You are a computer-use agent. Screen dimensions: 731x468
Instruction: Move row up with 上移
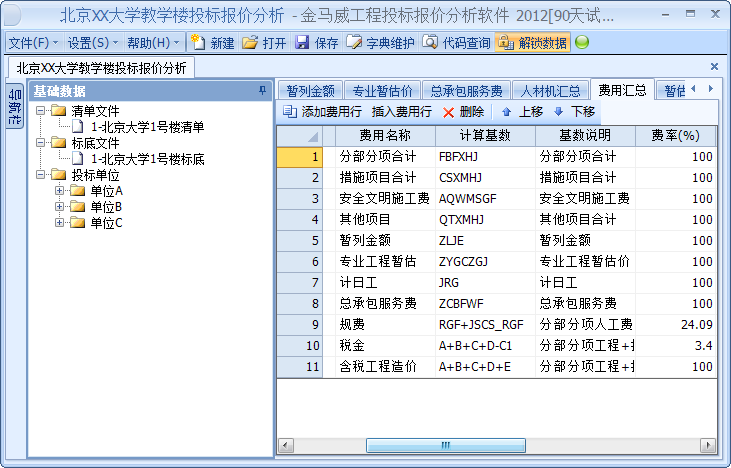522,112
